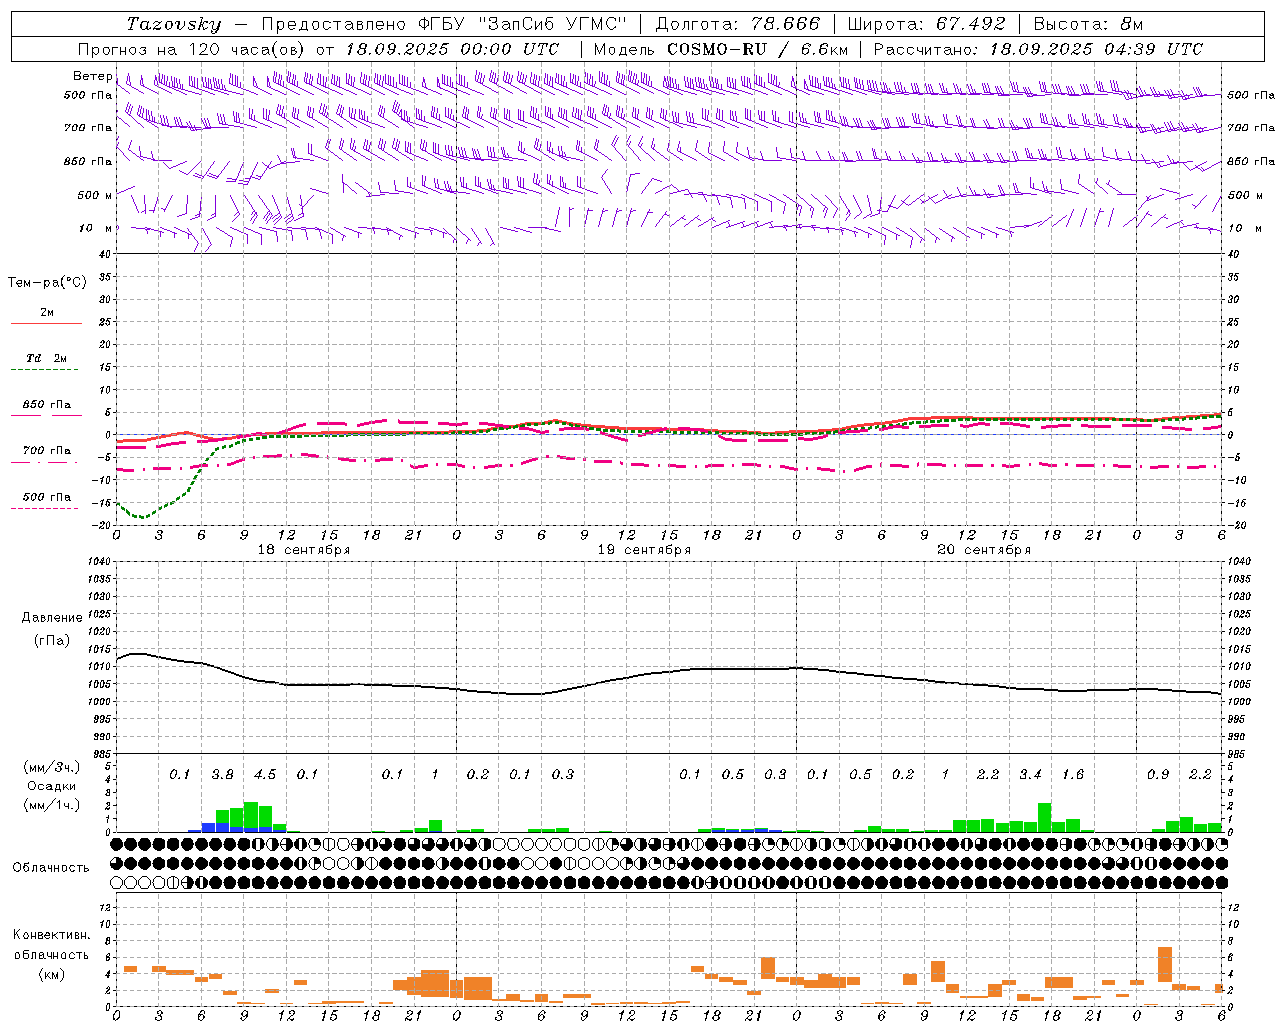1280x1024 pixels.
Task: Click the Рассчитано 18.09.2025 04:39 UTC timestamp
Action: 1038,49
